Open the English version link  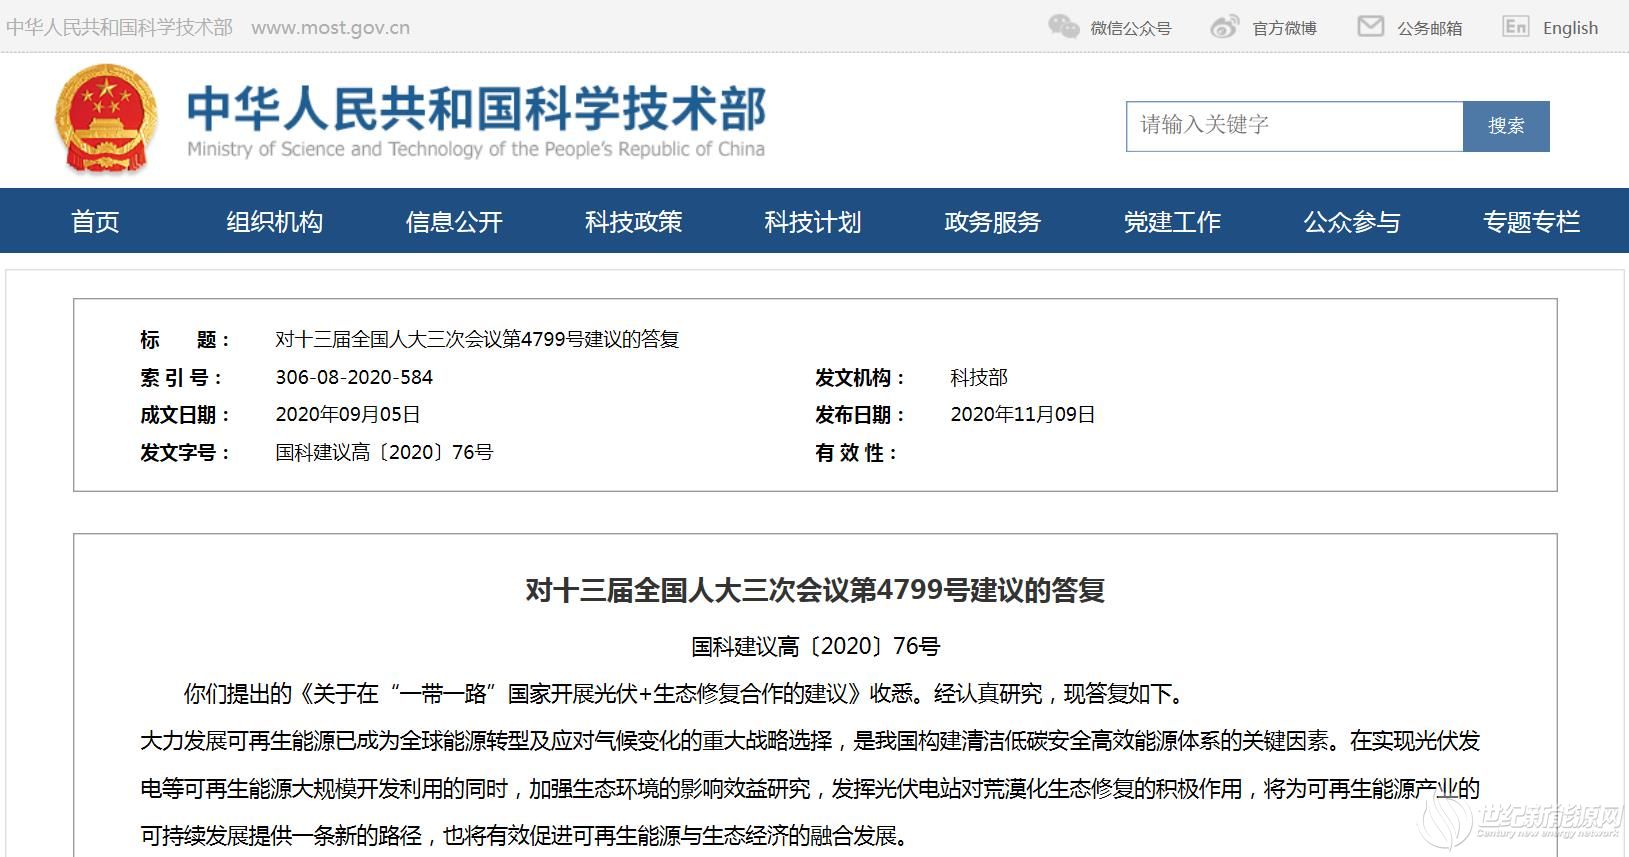pos(1570,28)
